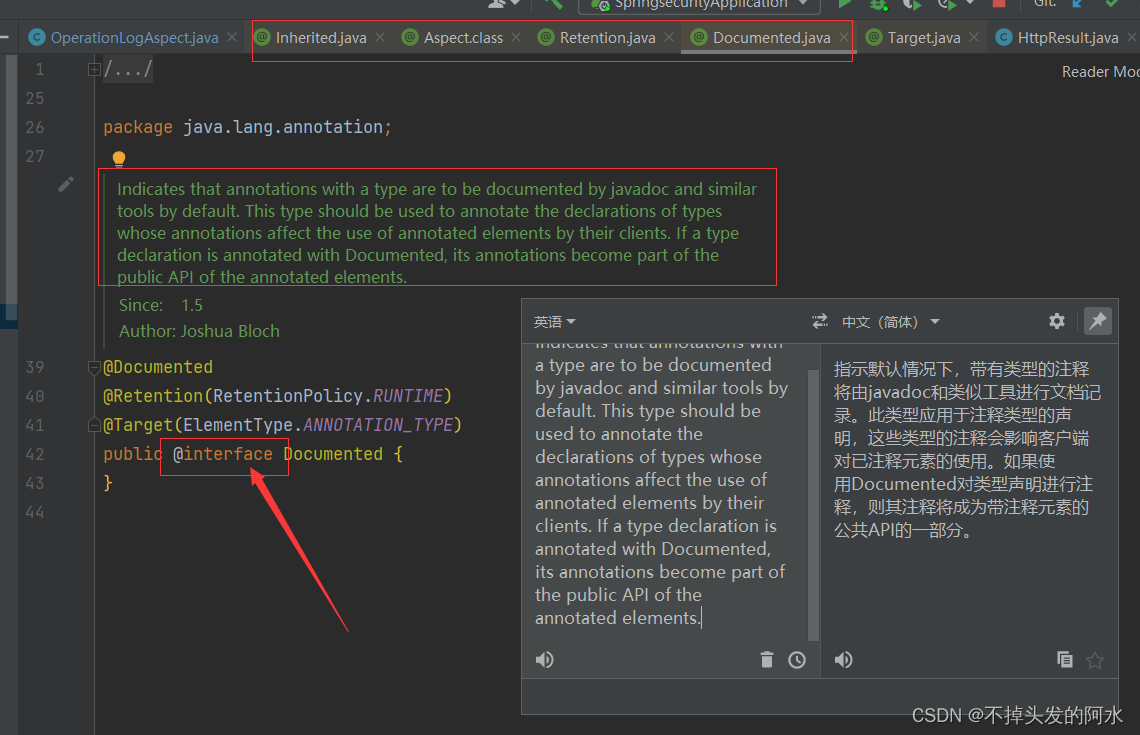Swap source and target languages
The height and width of the screenshot is (735, 1140).
click(x=819, y=321)
